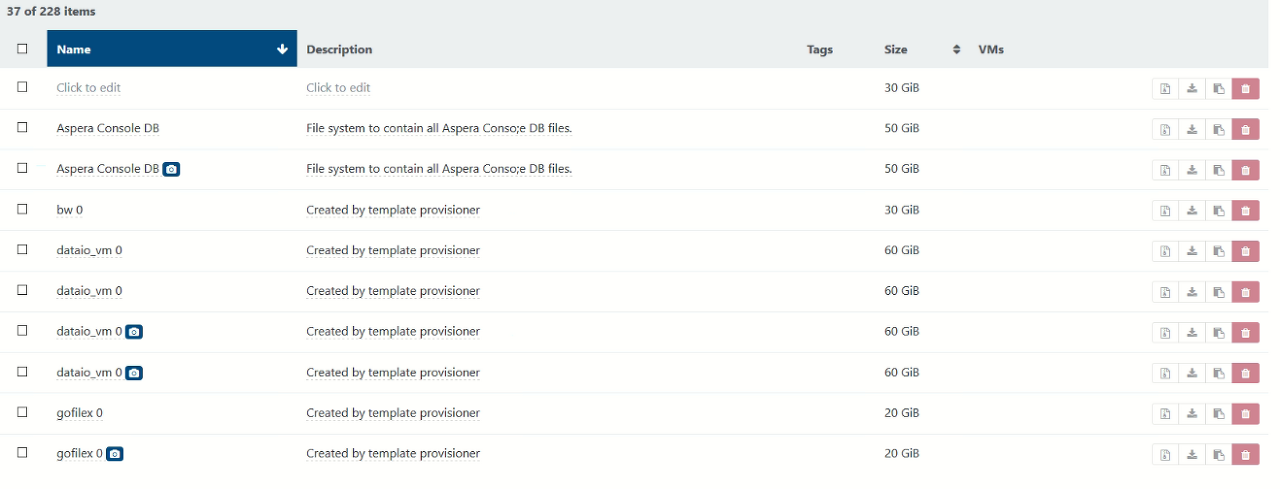The image size is (1280, 489).
Task: Edit name via 'Click to edit' in Name column
Action: click(89, 88)
